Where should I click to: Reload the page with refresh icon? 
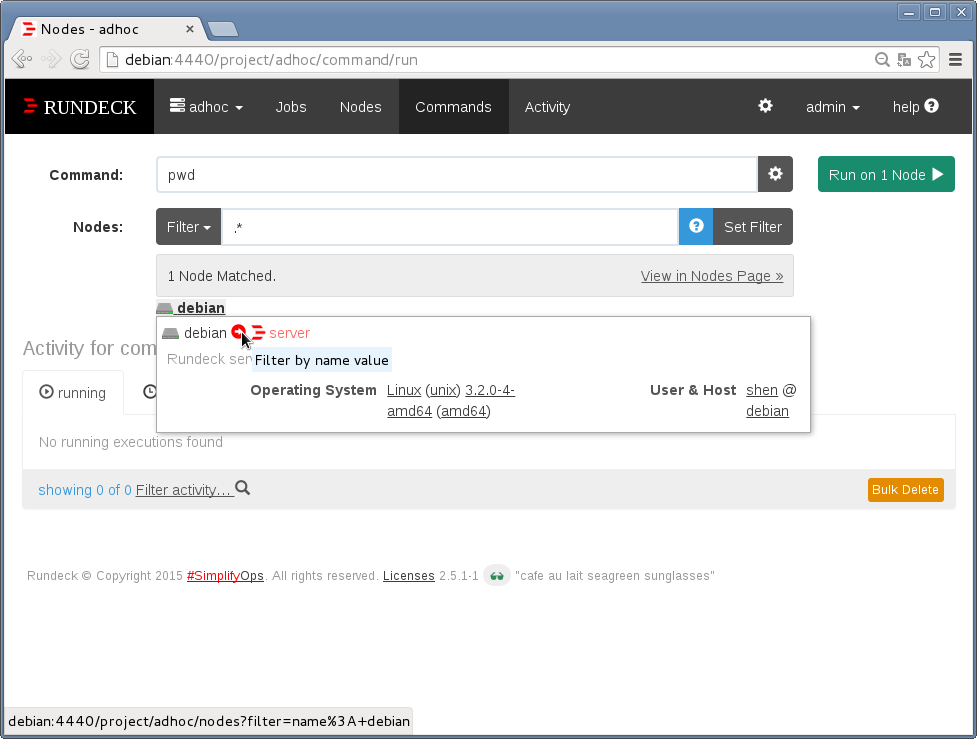[x=80, y=59]
